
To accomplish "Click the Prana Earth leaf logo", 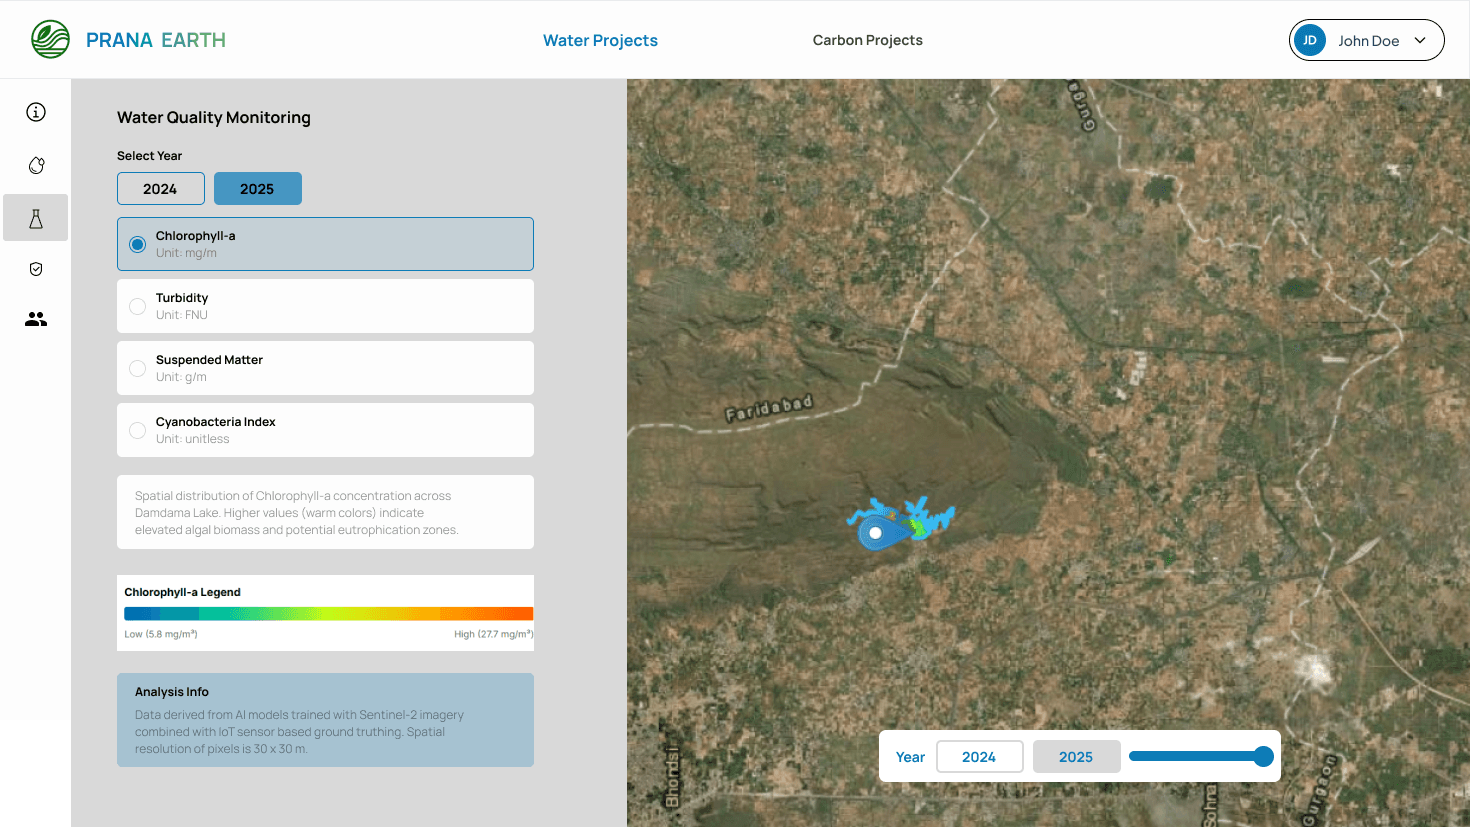I will 50,40.
